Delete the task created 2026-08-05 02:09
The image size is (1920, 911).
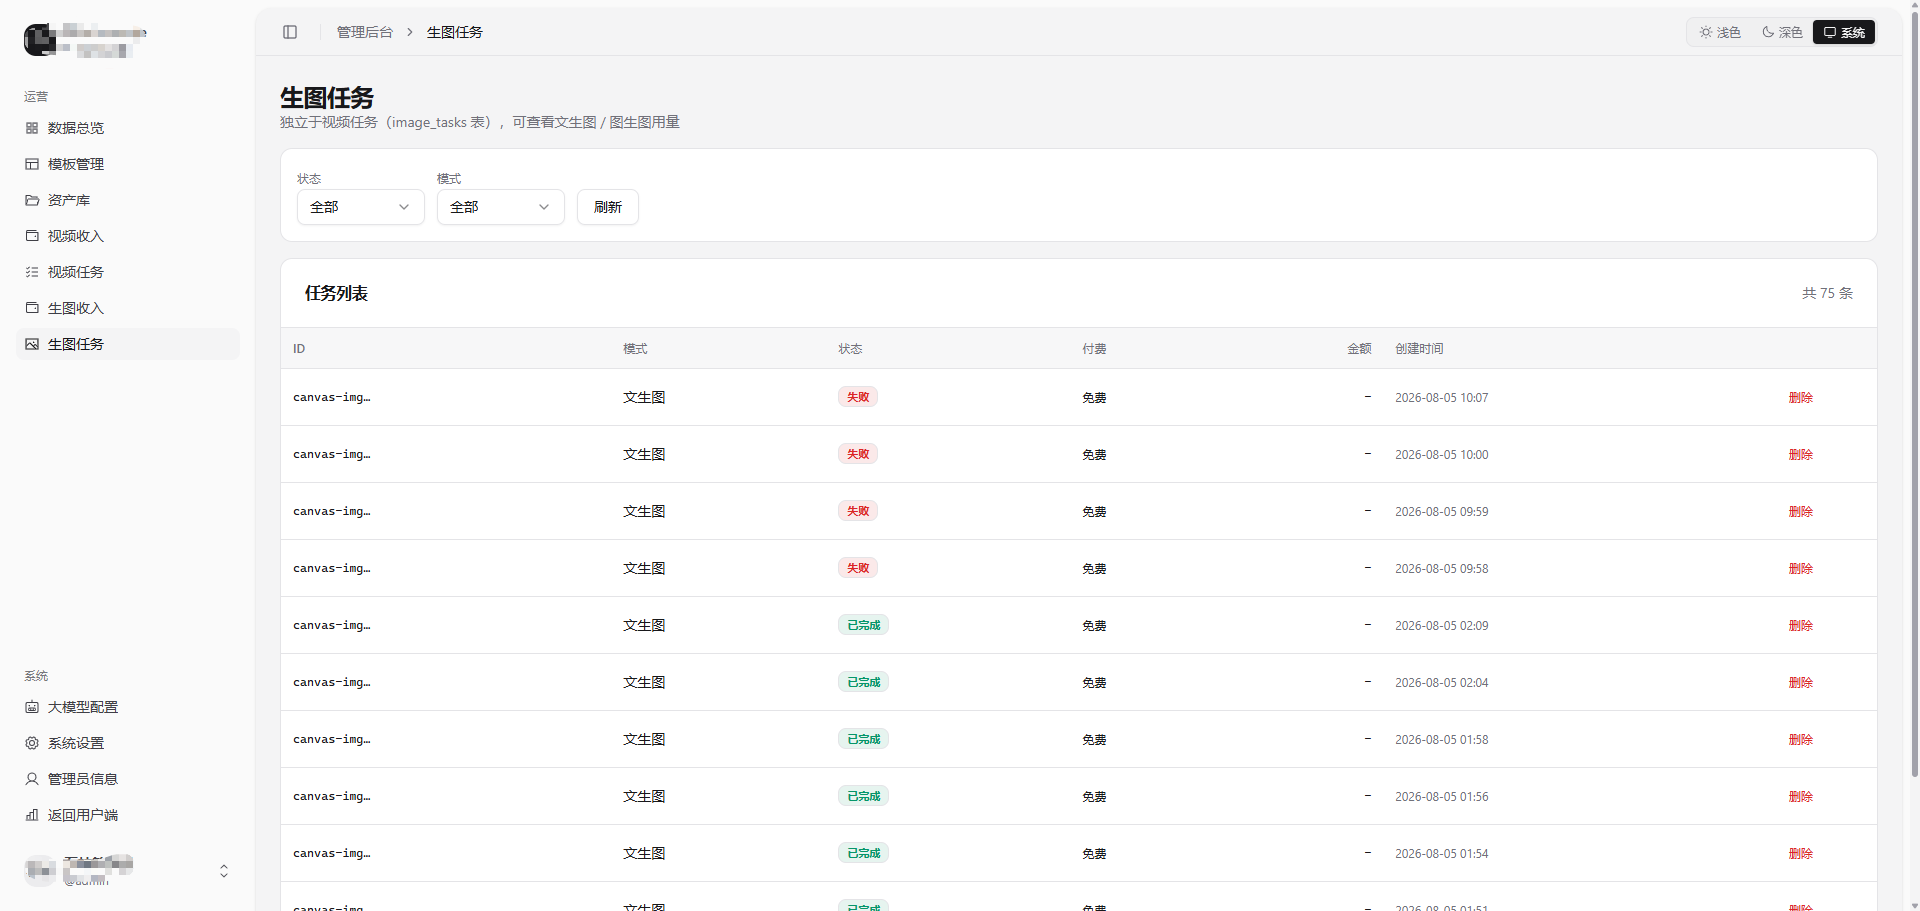click(x=1801, y=625)
